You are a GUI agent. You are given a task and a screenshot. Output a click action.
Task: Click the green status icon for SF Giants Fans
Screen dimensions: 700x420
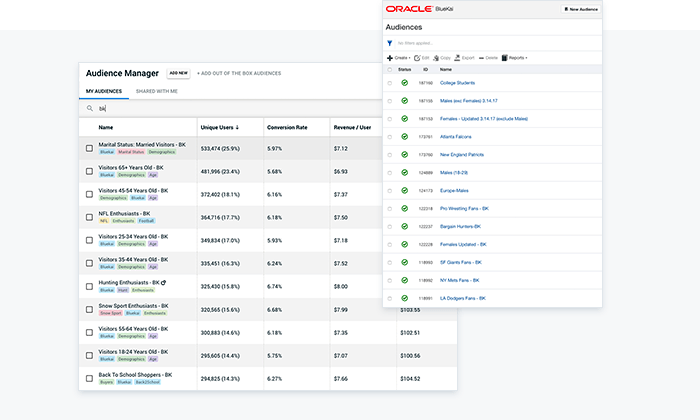404,262
